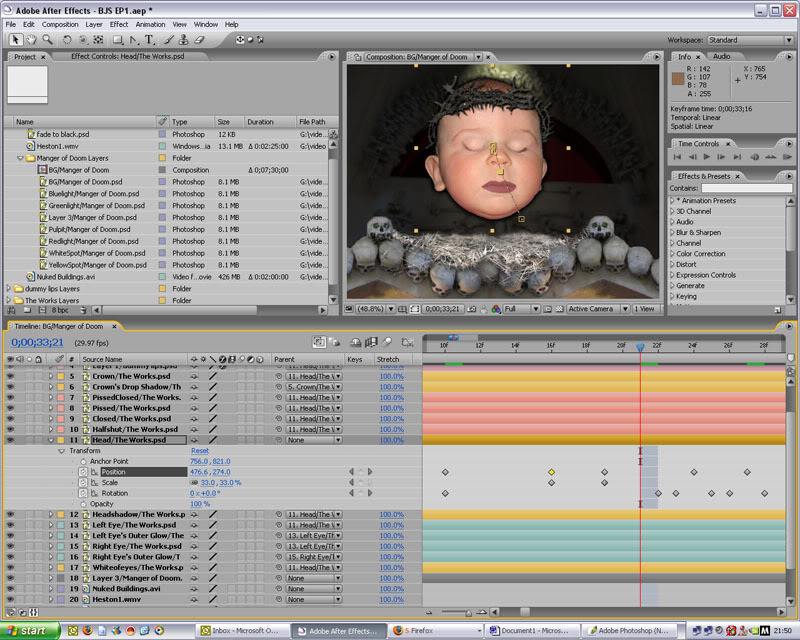
Task: Select the Type tool
Action: pos(149,39)
